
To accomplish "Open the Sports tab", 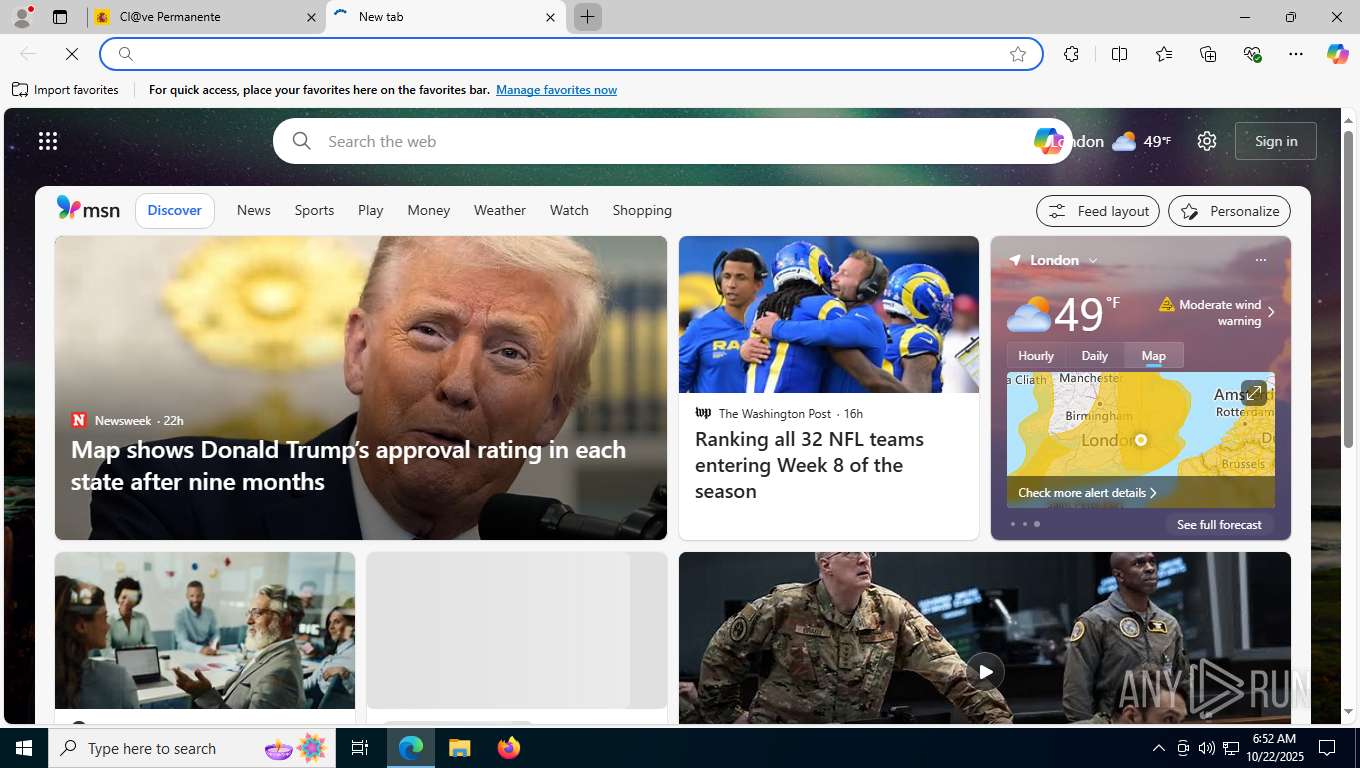I will pos(314,210).
